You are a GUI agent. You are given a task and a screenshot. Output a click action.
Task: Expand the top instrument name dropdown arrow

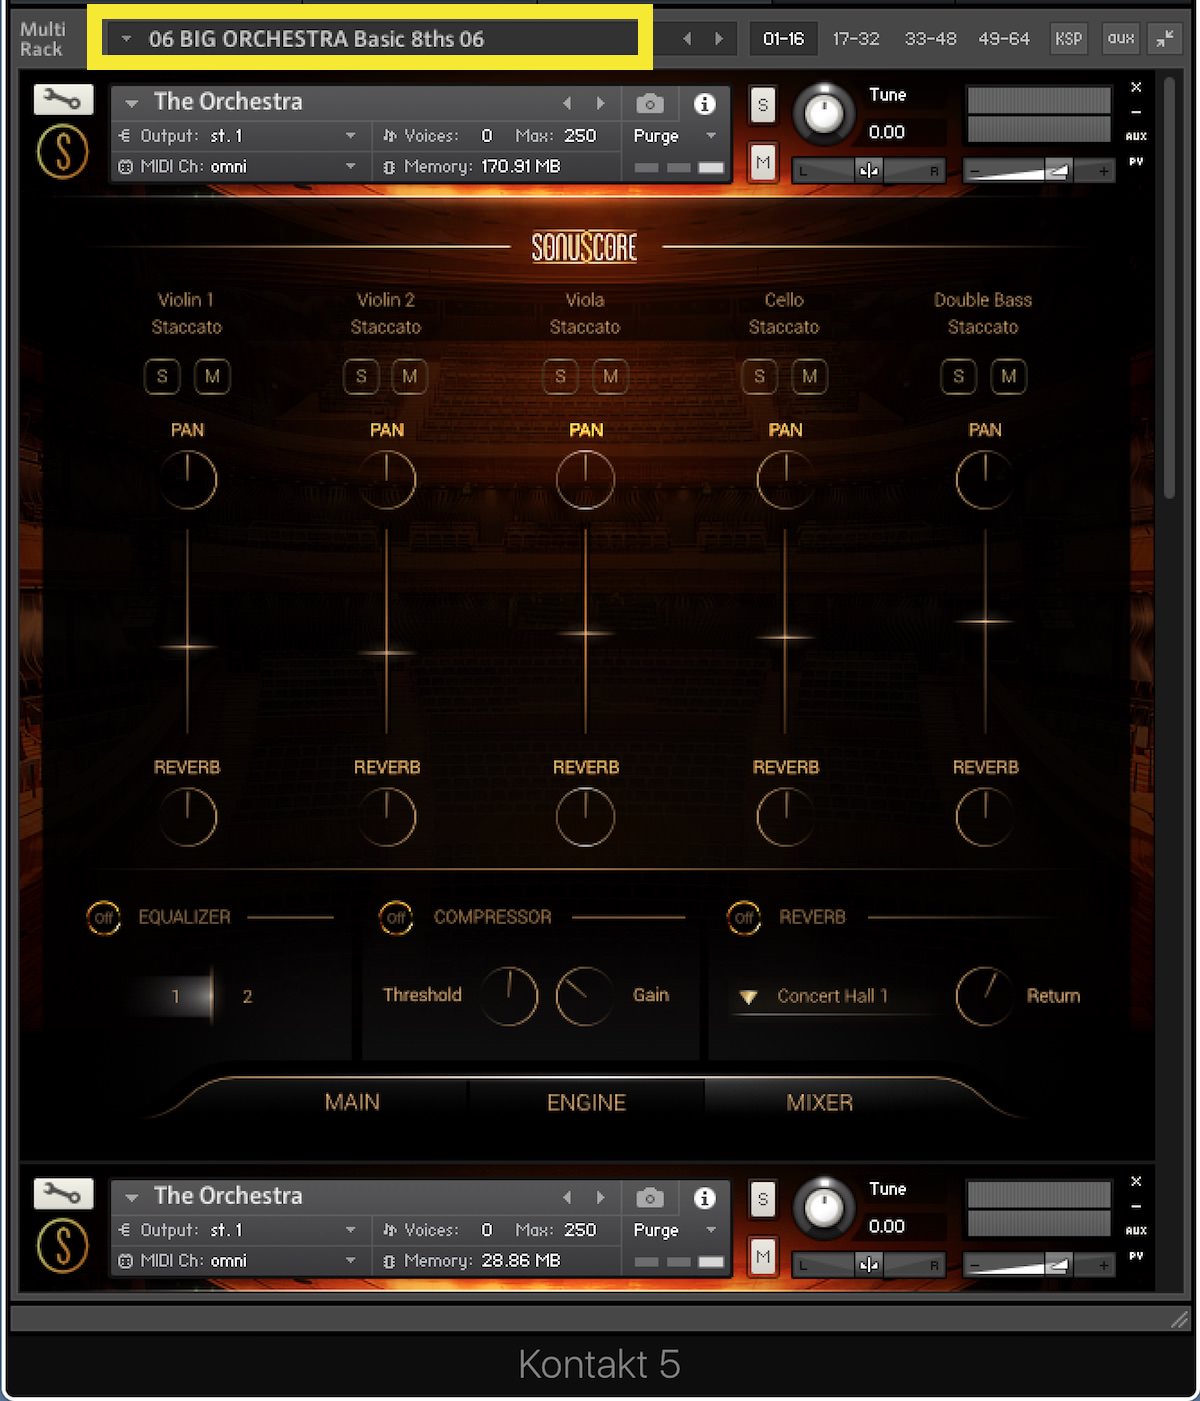pyautogui.click(x=132, y=103)
